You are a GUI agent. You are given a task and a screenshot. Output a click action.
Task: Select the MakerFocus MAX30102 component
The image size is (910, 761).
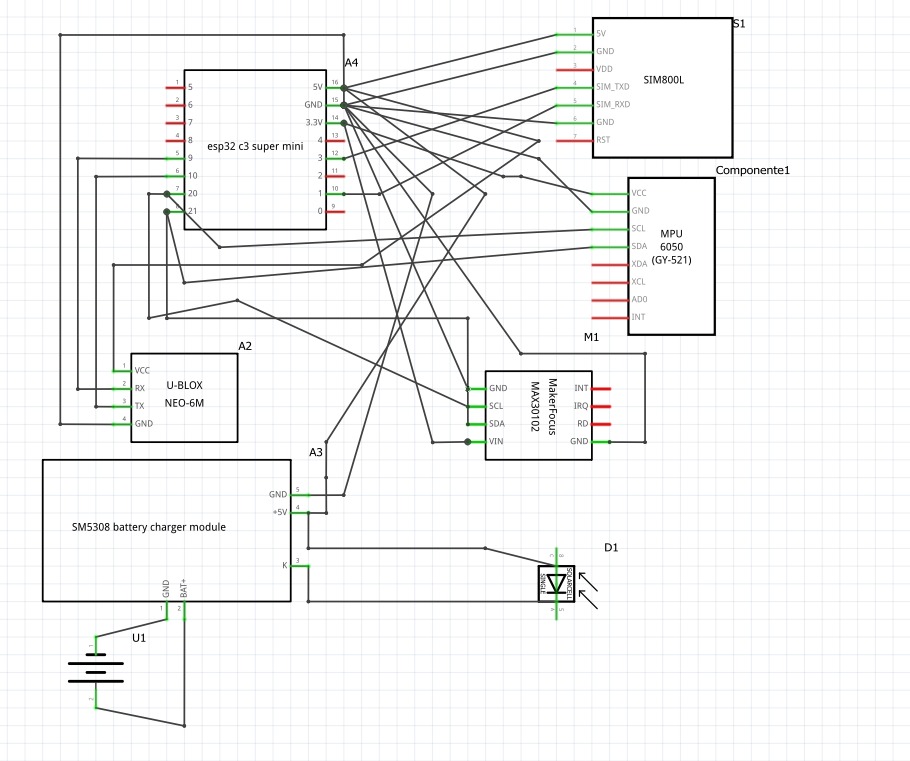[539, 416]
